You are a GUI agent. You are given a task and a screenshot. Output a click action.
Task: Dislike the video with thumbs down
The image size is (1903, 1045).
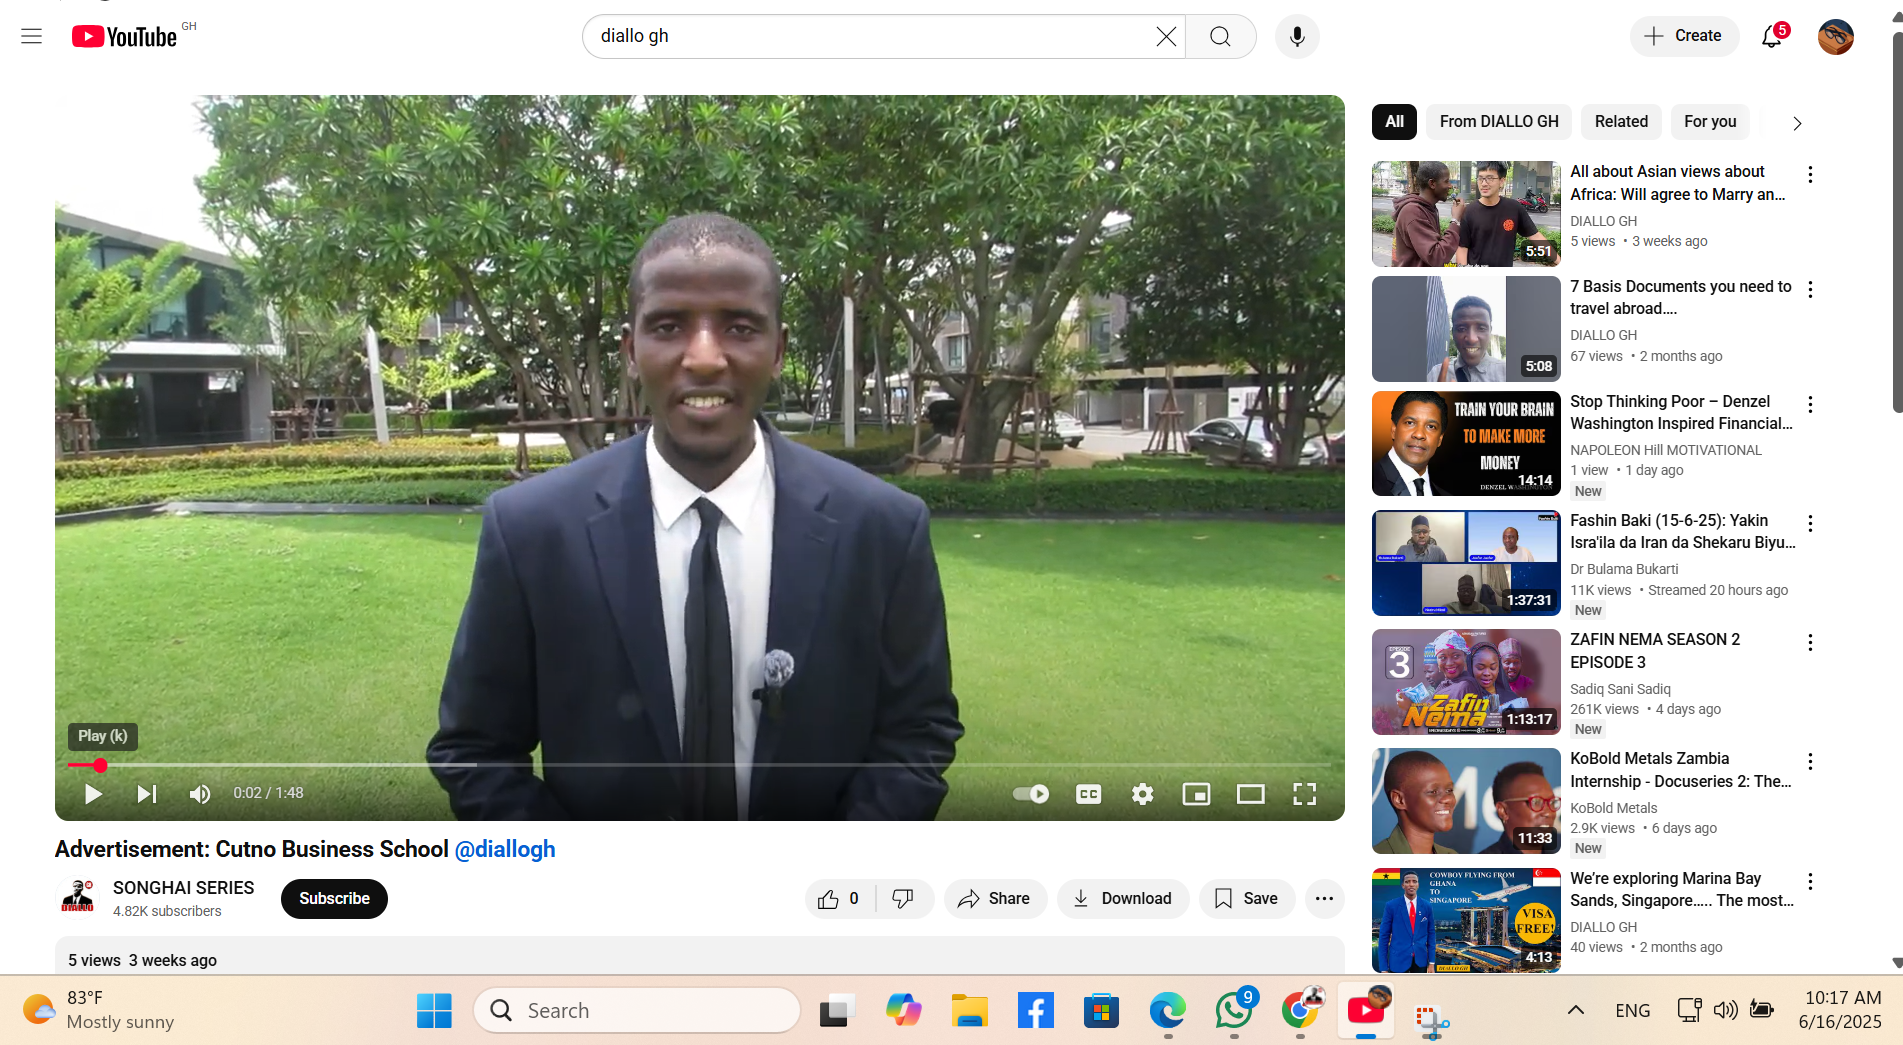[903, 899]
